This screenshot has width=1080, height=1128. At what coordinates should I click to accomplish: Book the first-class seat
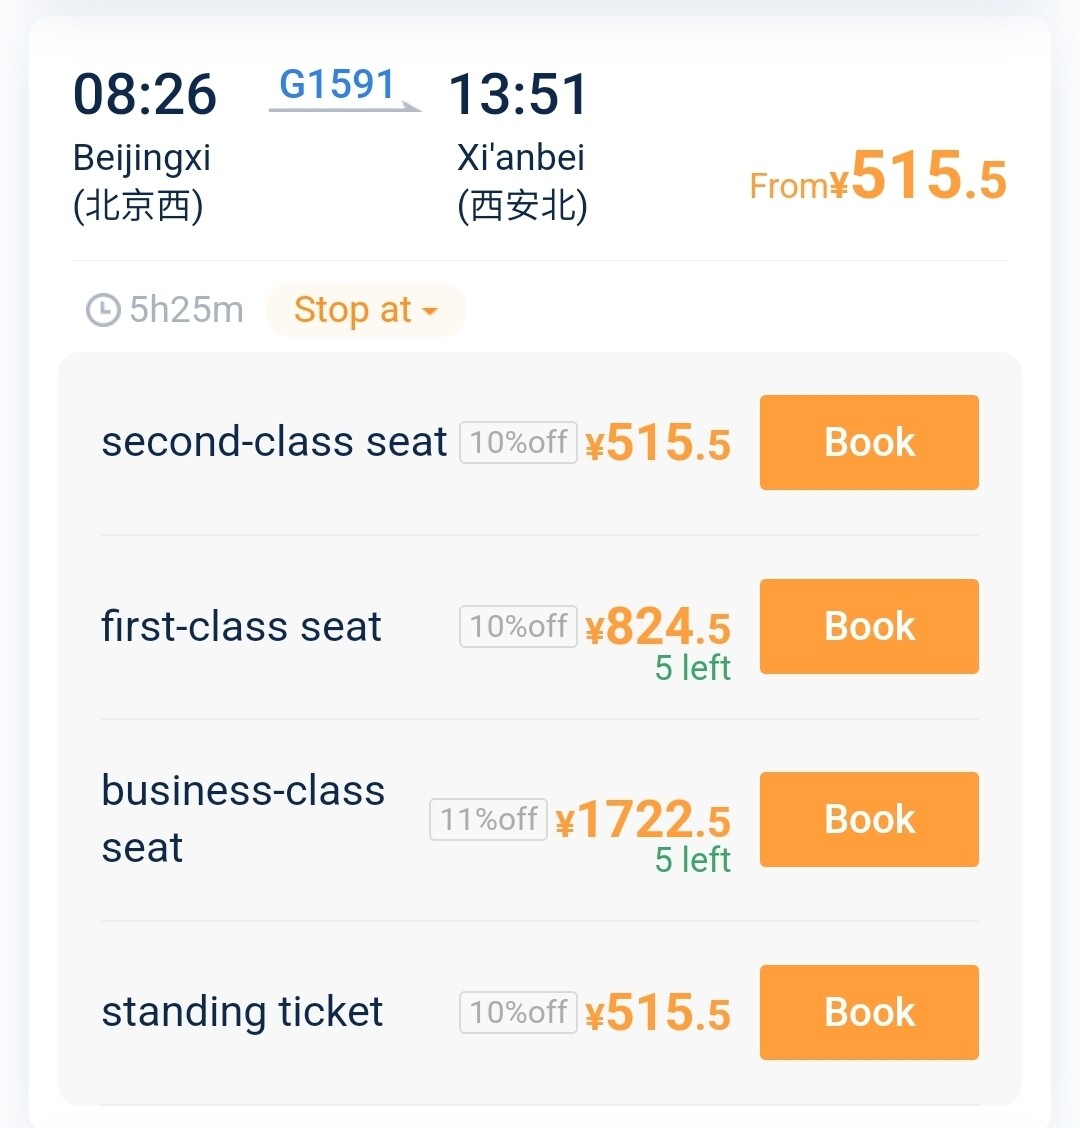tap(869, 626)
